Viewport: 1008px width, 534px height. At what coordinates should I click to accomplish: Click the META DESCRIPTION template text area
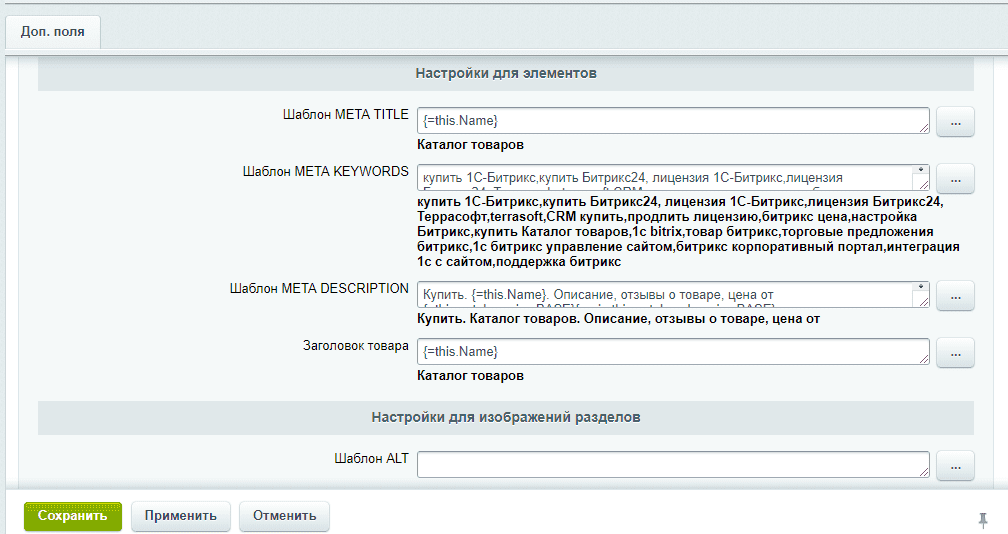673,294
